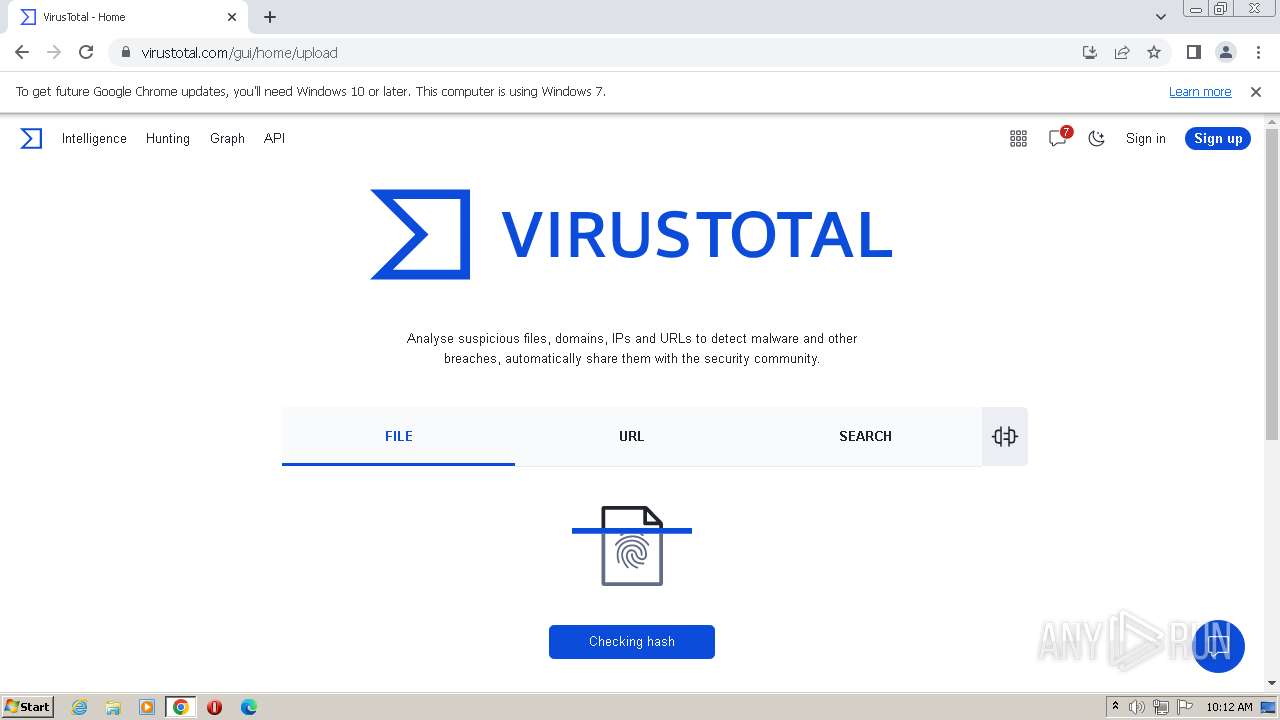Open a new tab
1280x720 pixels.
(x=270, y=17)
